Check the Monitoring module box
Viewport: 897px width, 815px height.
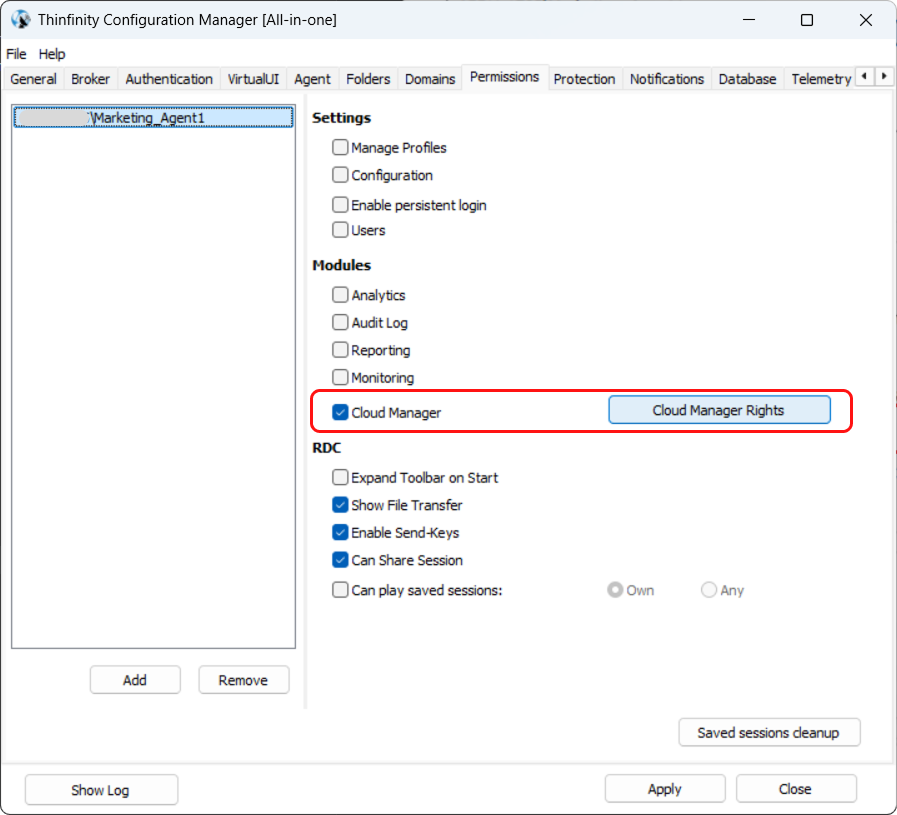point(340,377)
